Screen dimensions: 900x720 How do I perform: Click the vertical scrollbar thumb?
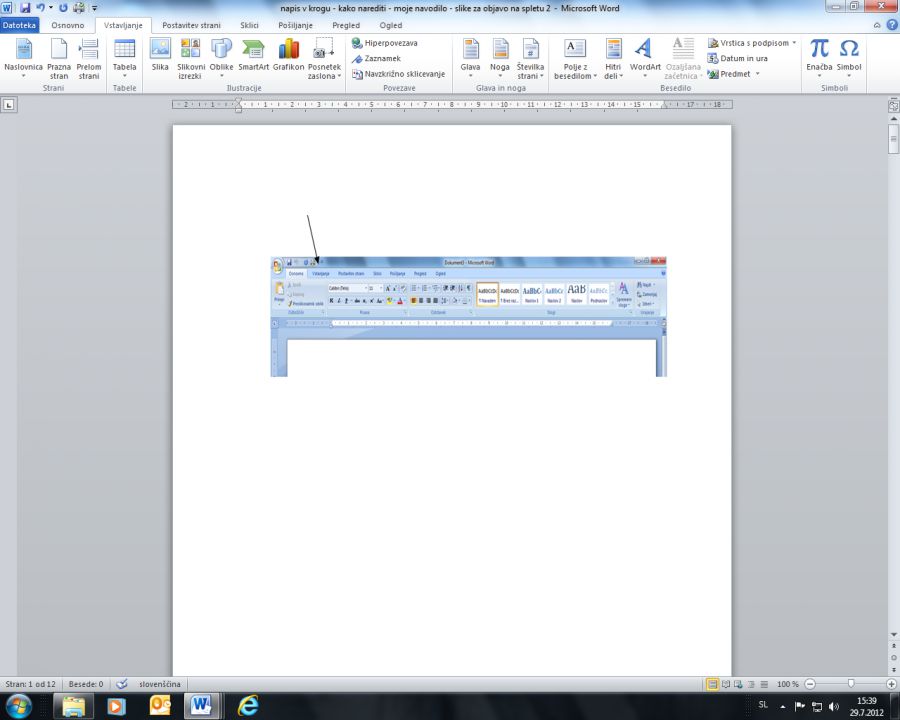894,139
